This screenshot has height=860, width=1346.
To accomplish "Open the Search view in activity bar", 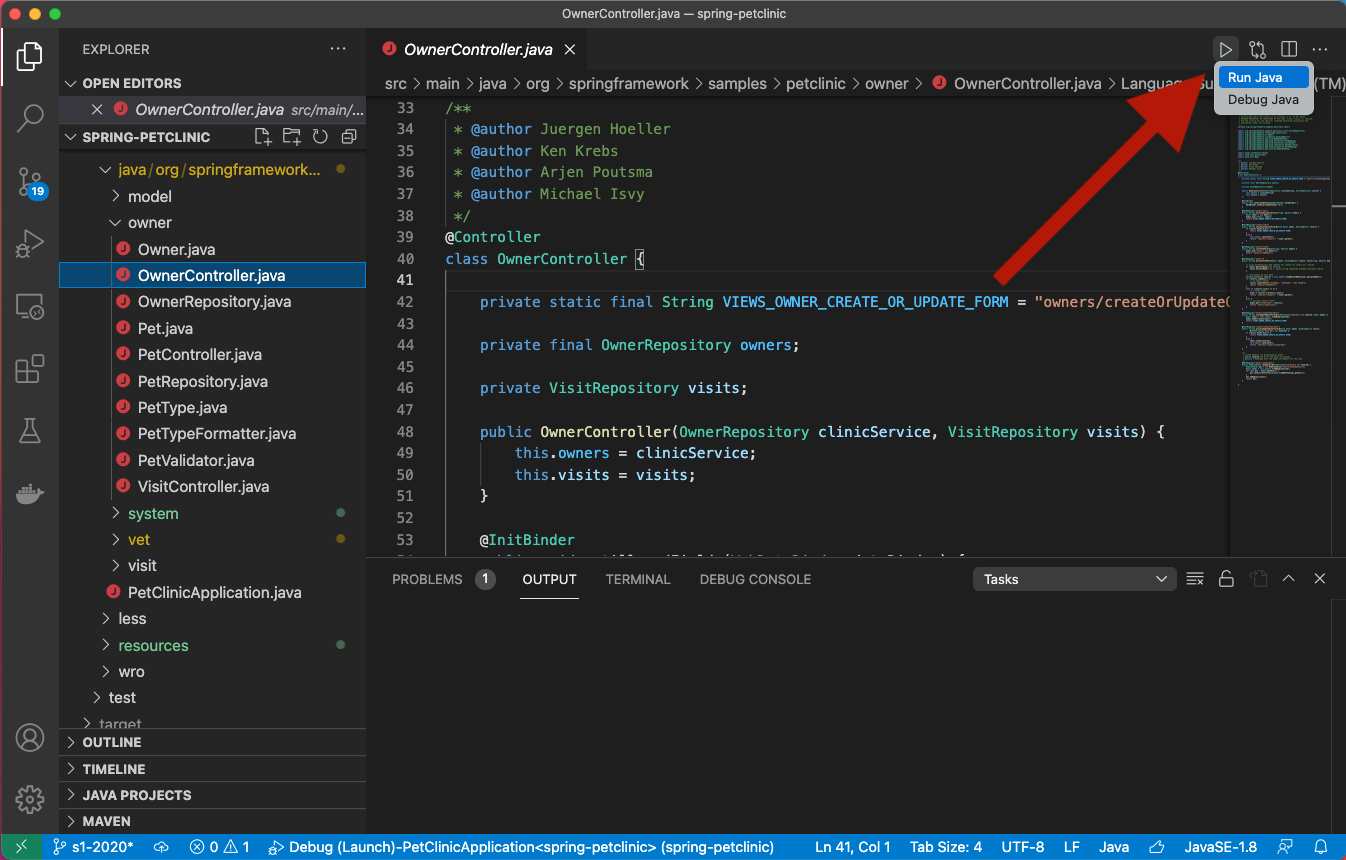I will tap(29, 118).
